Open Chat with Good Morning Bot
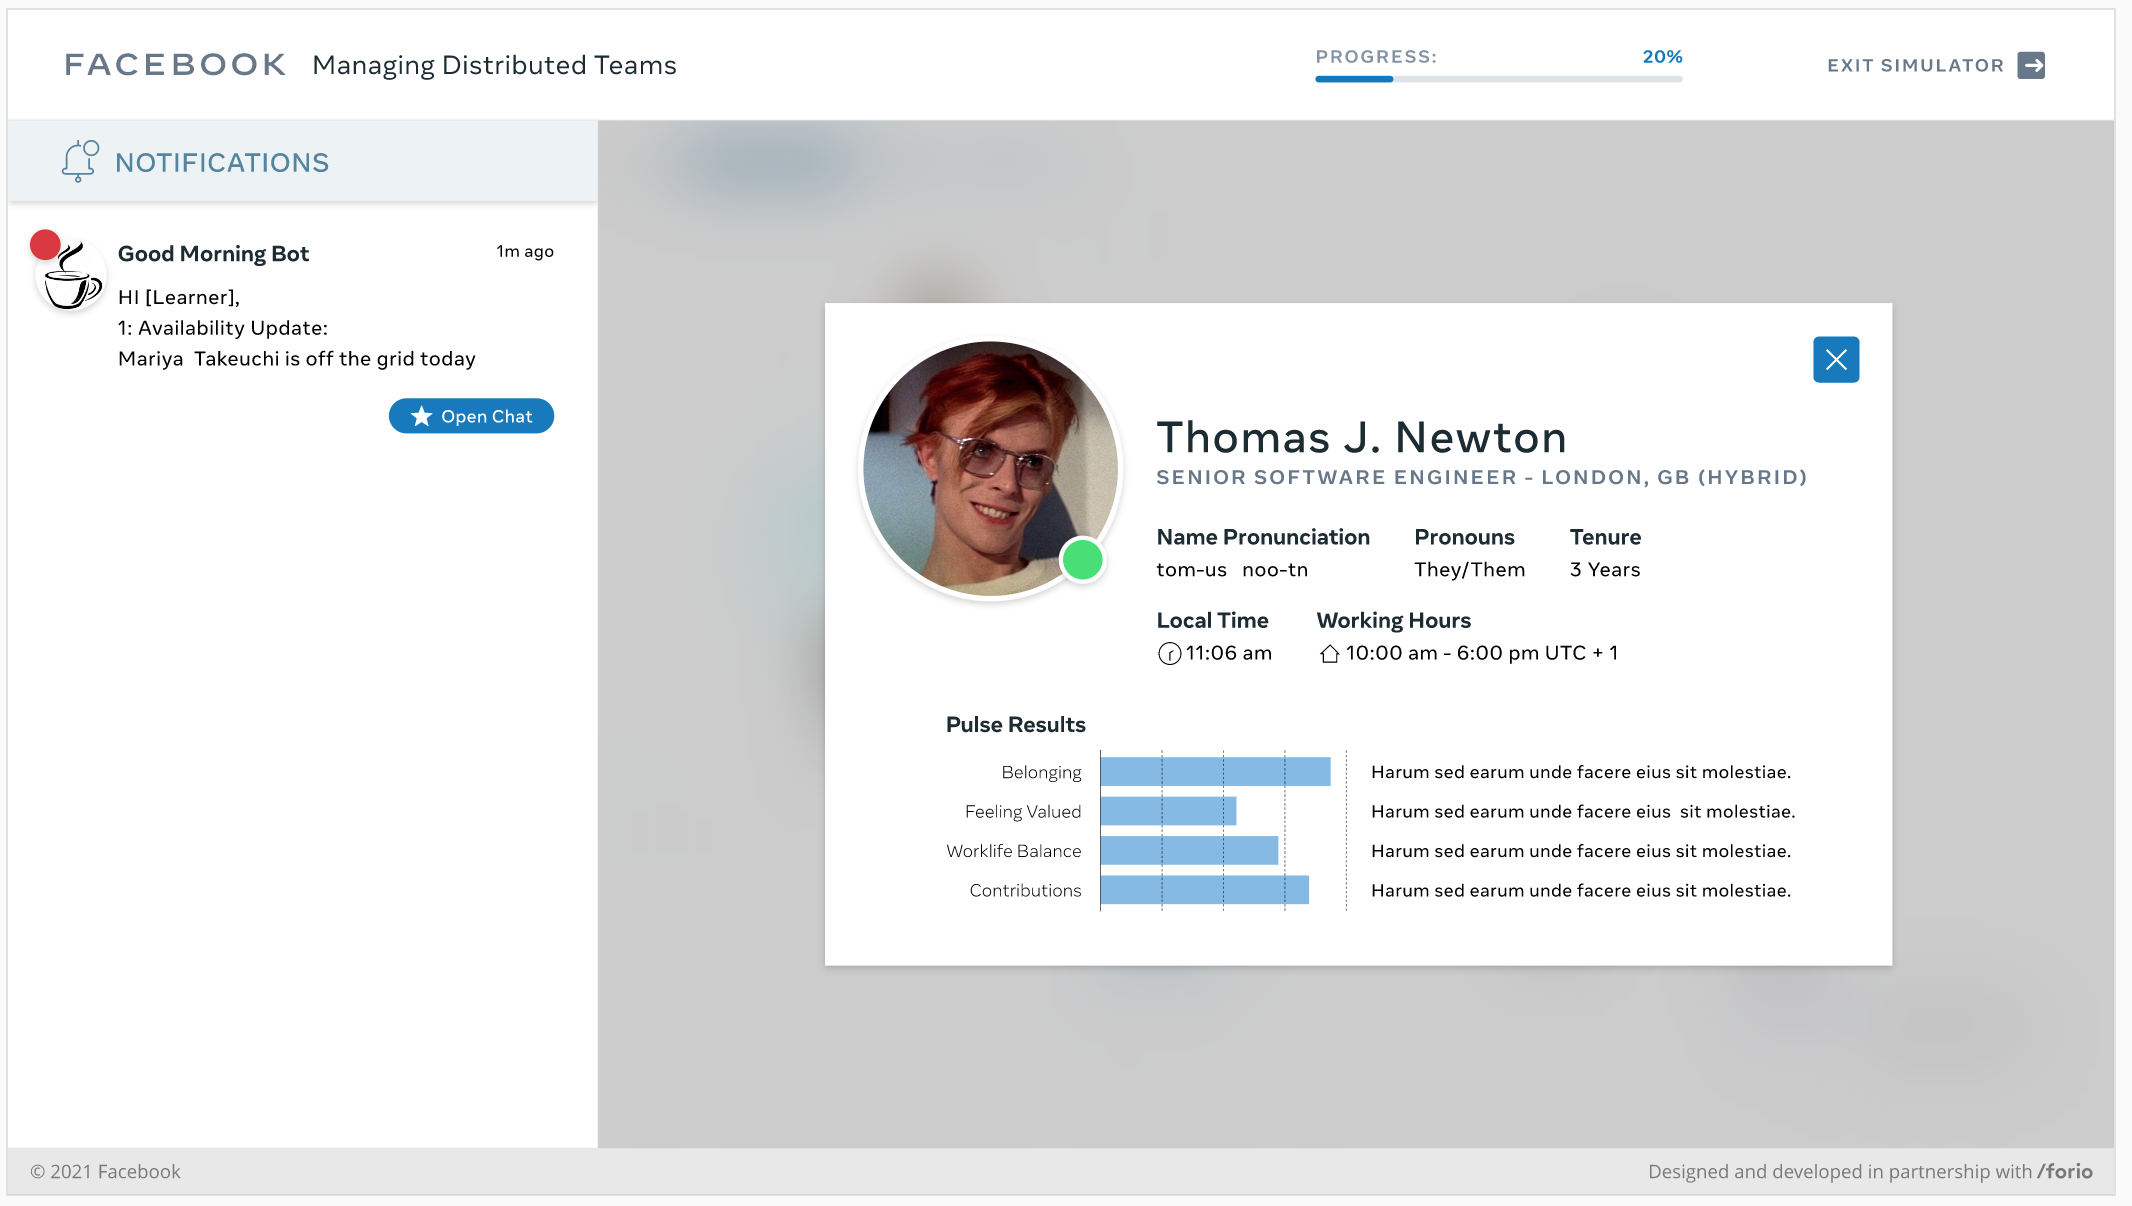 pos(472,416)
